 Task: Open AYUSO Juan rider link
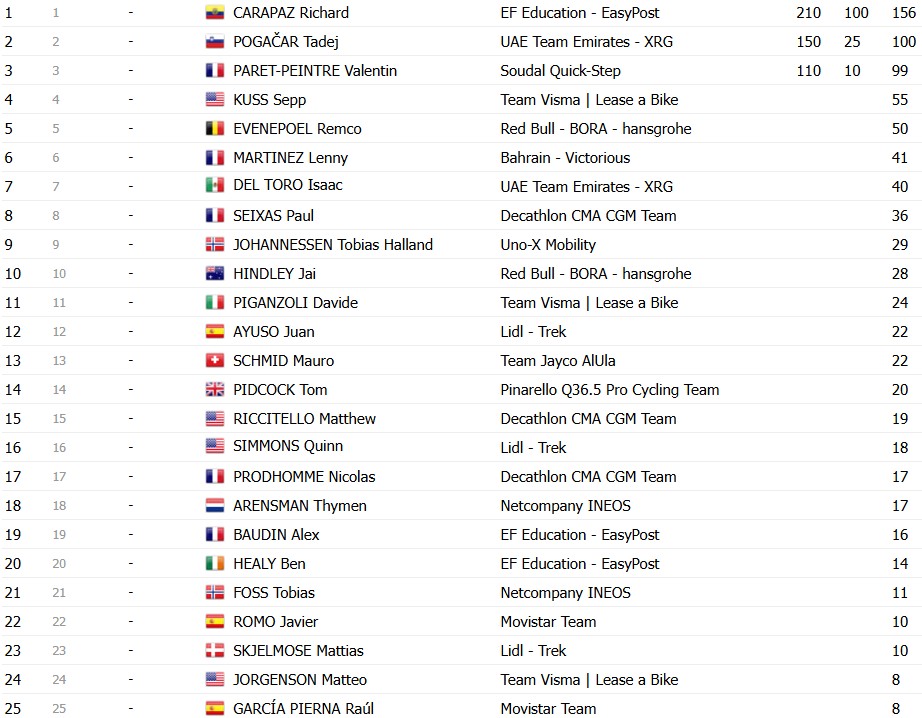(274, 332)
